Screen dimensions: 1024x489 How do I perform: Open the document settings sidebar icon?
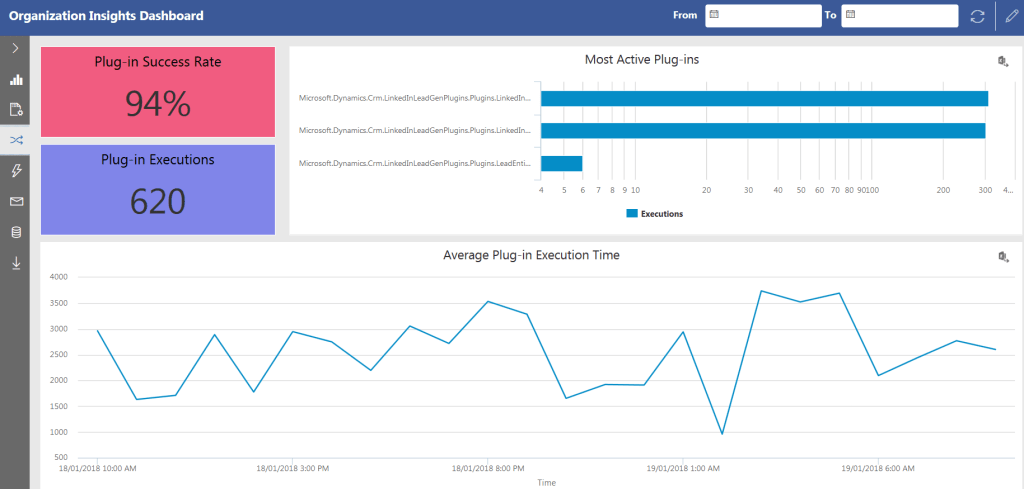[x=15, y=109]
